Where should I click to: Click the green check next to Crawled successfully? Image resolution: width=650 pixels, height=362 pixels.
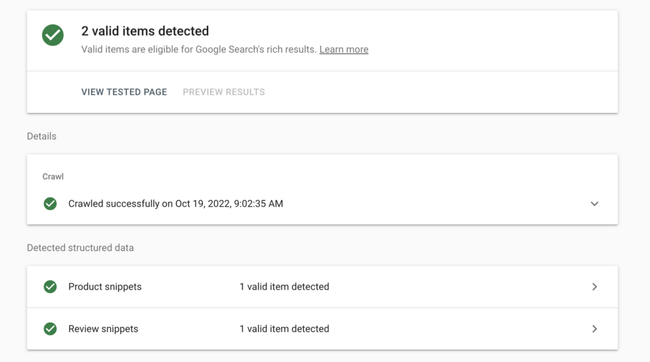50,204
